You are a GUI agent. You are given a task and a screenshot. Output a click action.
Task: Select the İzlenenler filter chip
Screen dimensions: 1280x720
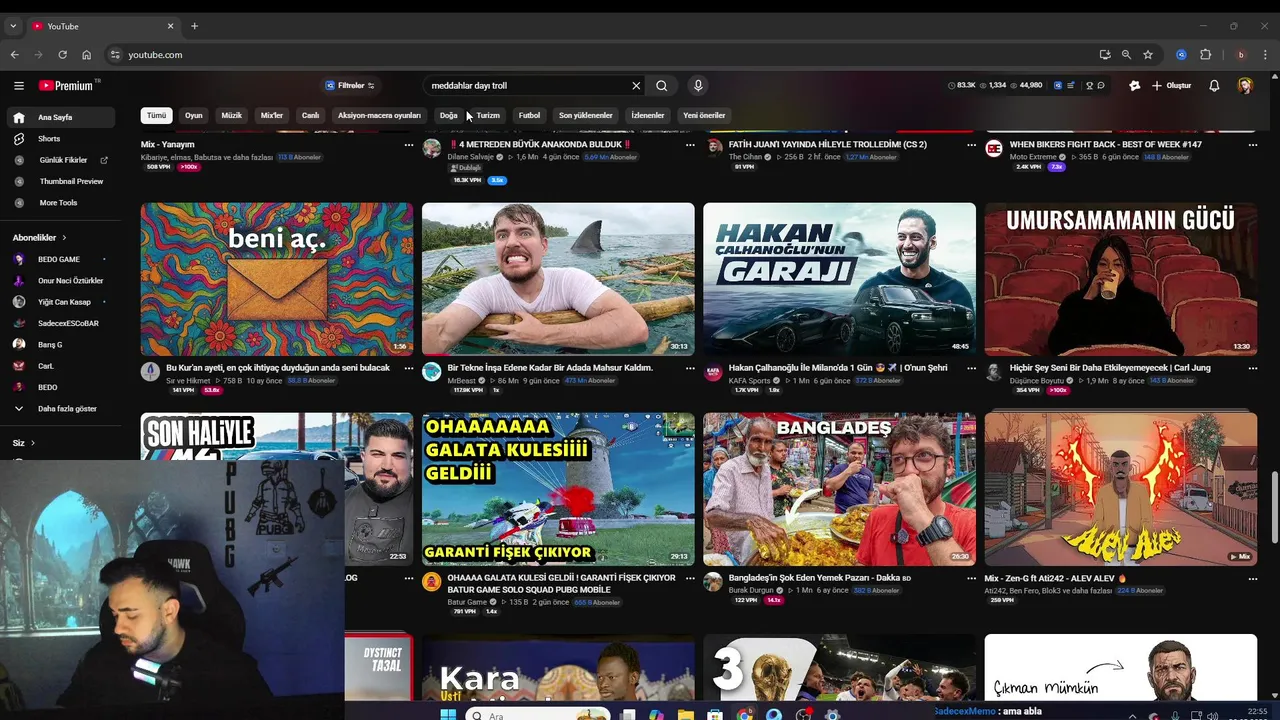point(647,115)
